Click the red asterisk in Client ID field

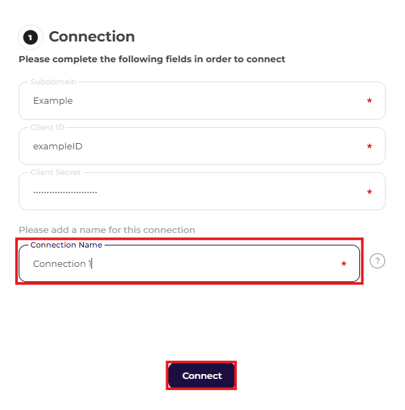pyautogui.click(x=369, y=146)
